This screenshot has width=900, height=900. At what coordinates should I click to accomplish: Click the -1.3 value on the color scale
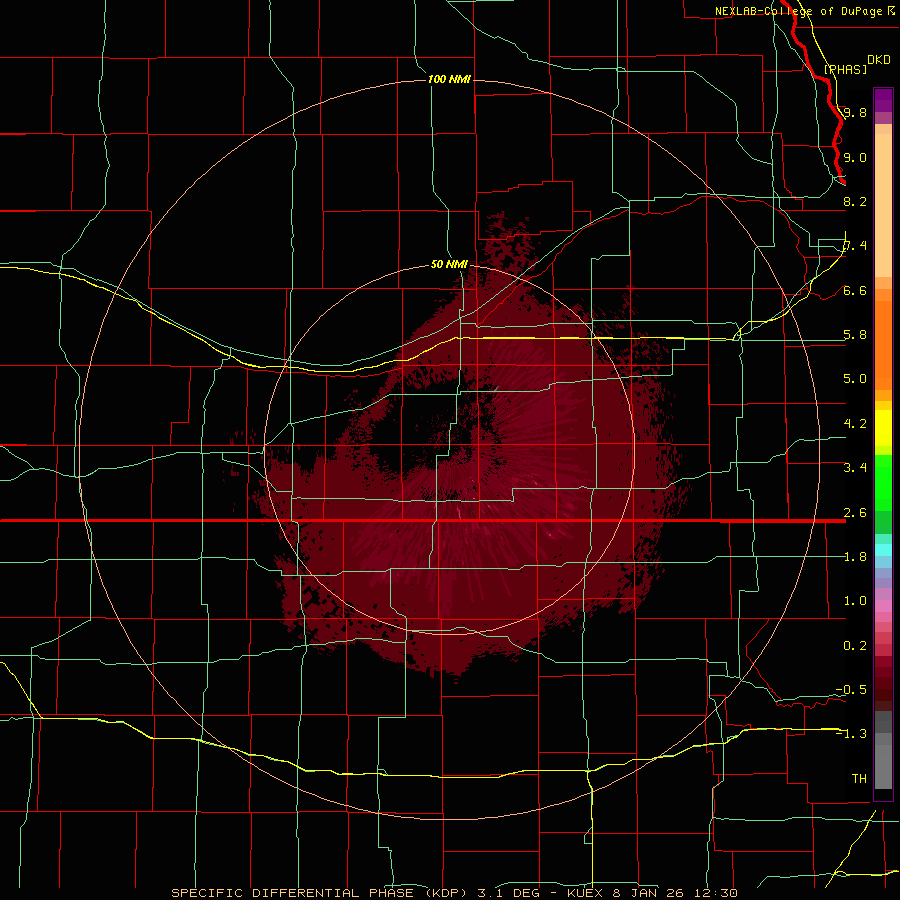(x=851, y=734)
